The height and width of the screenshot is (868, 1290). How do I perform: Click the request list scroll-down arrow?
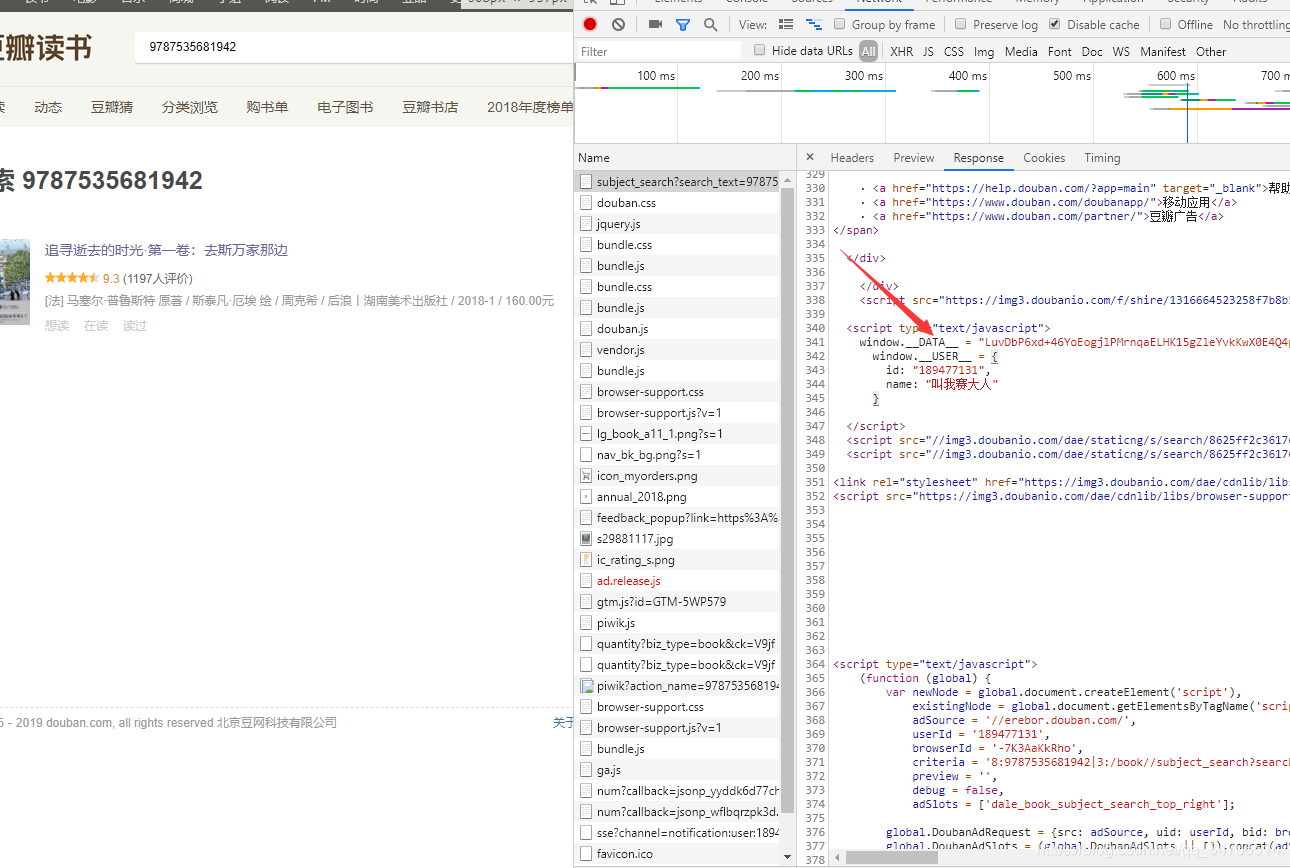[x=788, y=857]
